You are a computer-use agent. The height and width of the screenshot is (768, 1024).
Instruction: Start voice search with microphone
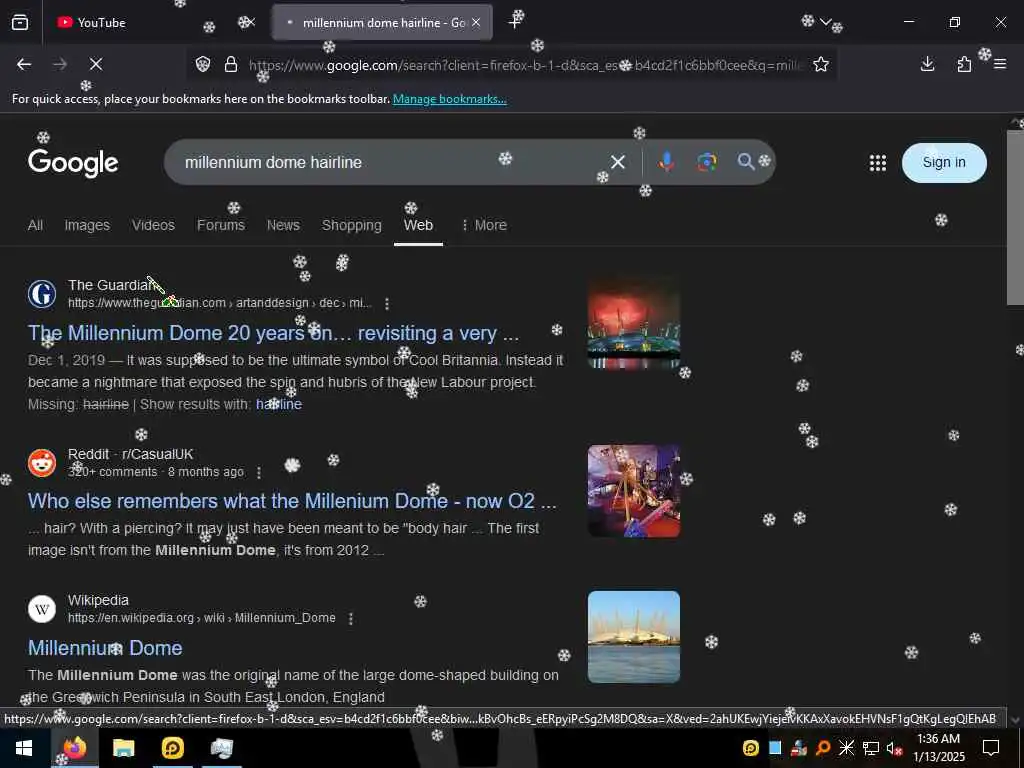point(666,162)
